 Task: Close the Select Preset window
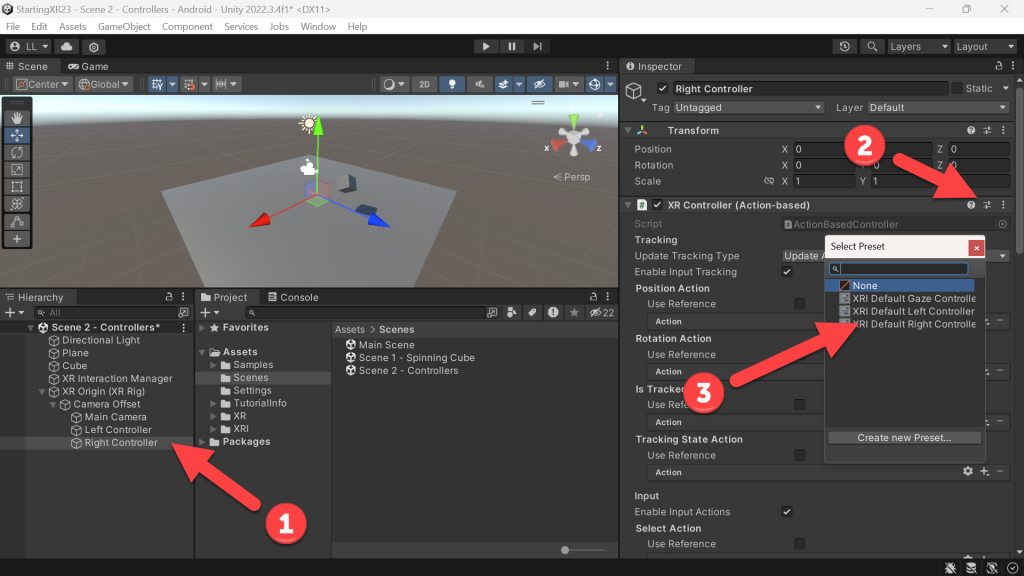[x=976, y=248]
